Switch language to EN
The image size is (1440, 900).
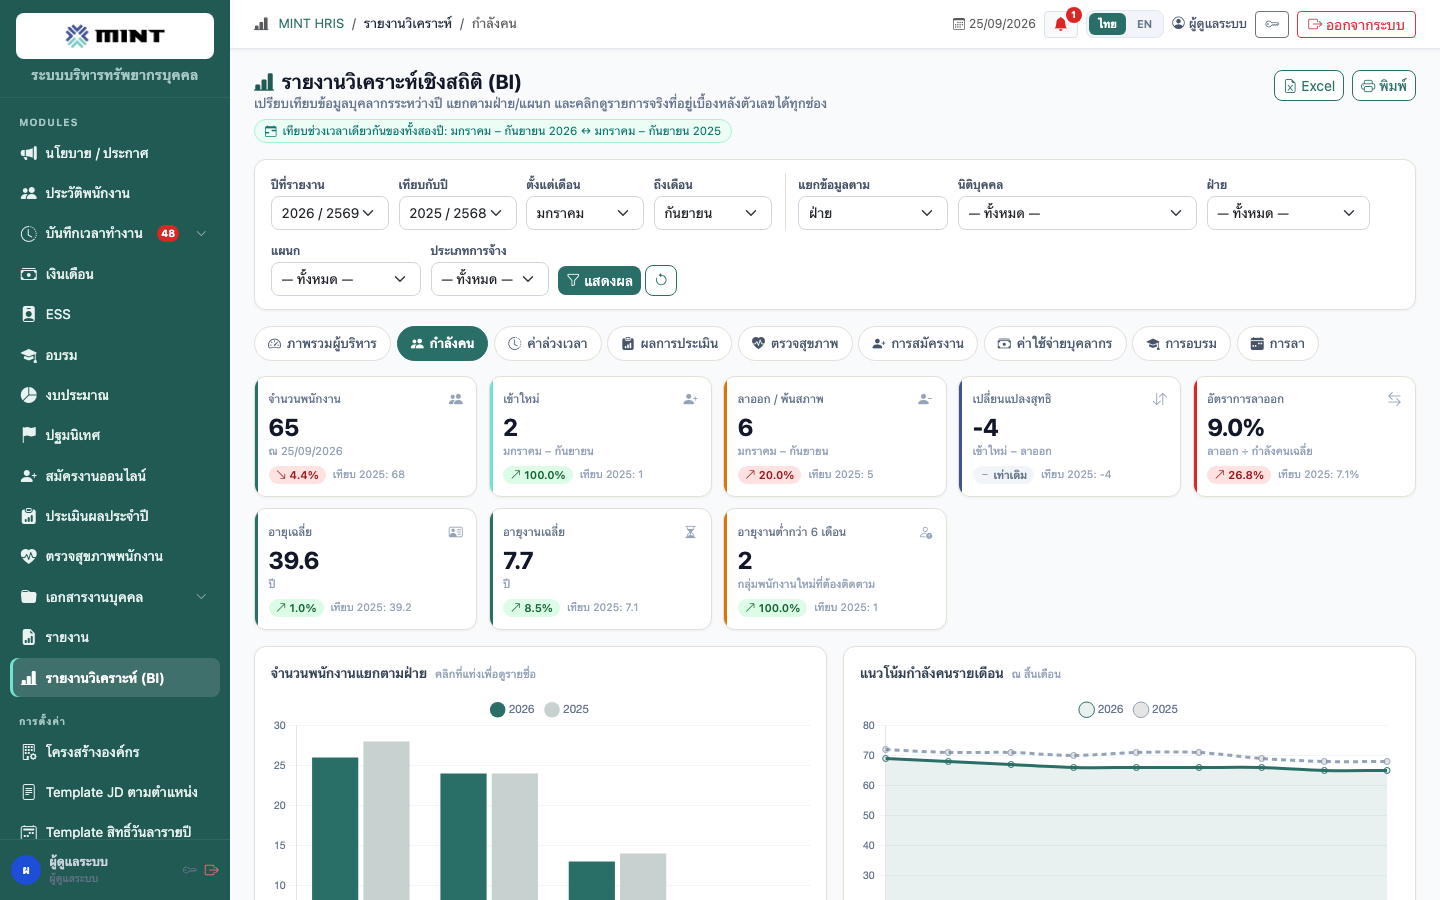(1144, 24)
